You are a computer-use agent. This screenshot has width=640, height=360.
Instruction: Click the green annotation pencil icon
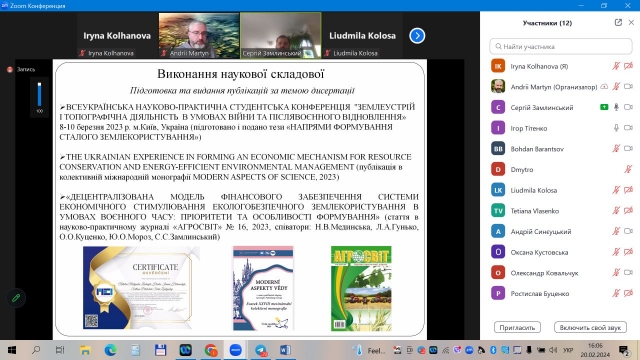(x=16, y=298)
